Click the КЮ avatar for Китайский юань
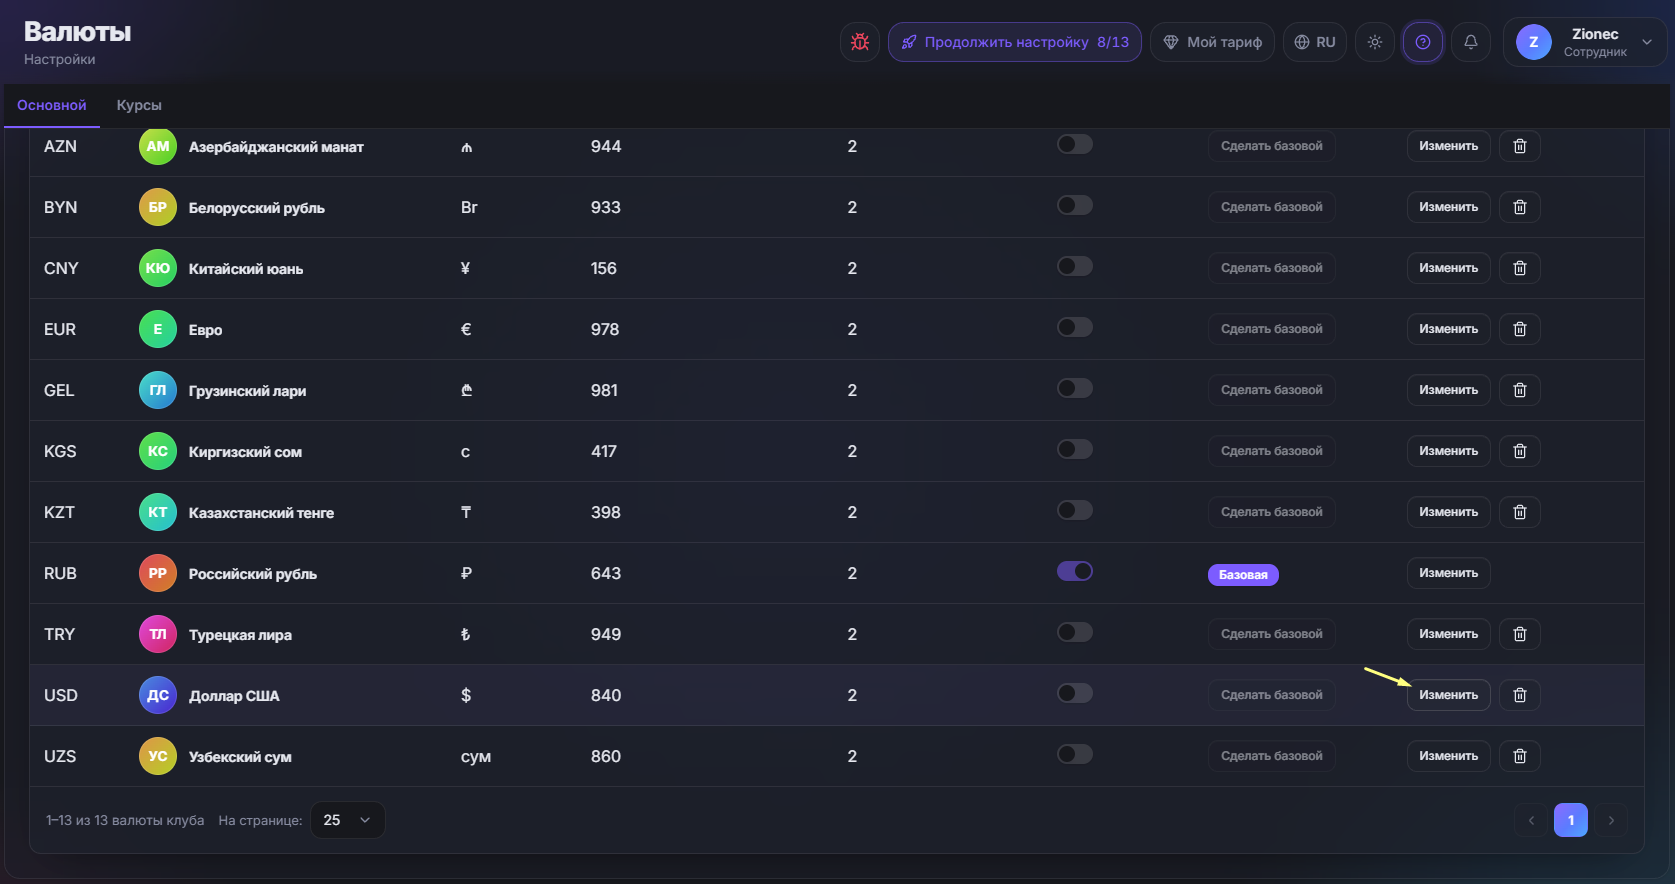 click(158, 268)
